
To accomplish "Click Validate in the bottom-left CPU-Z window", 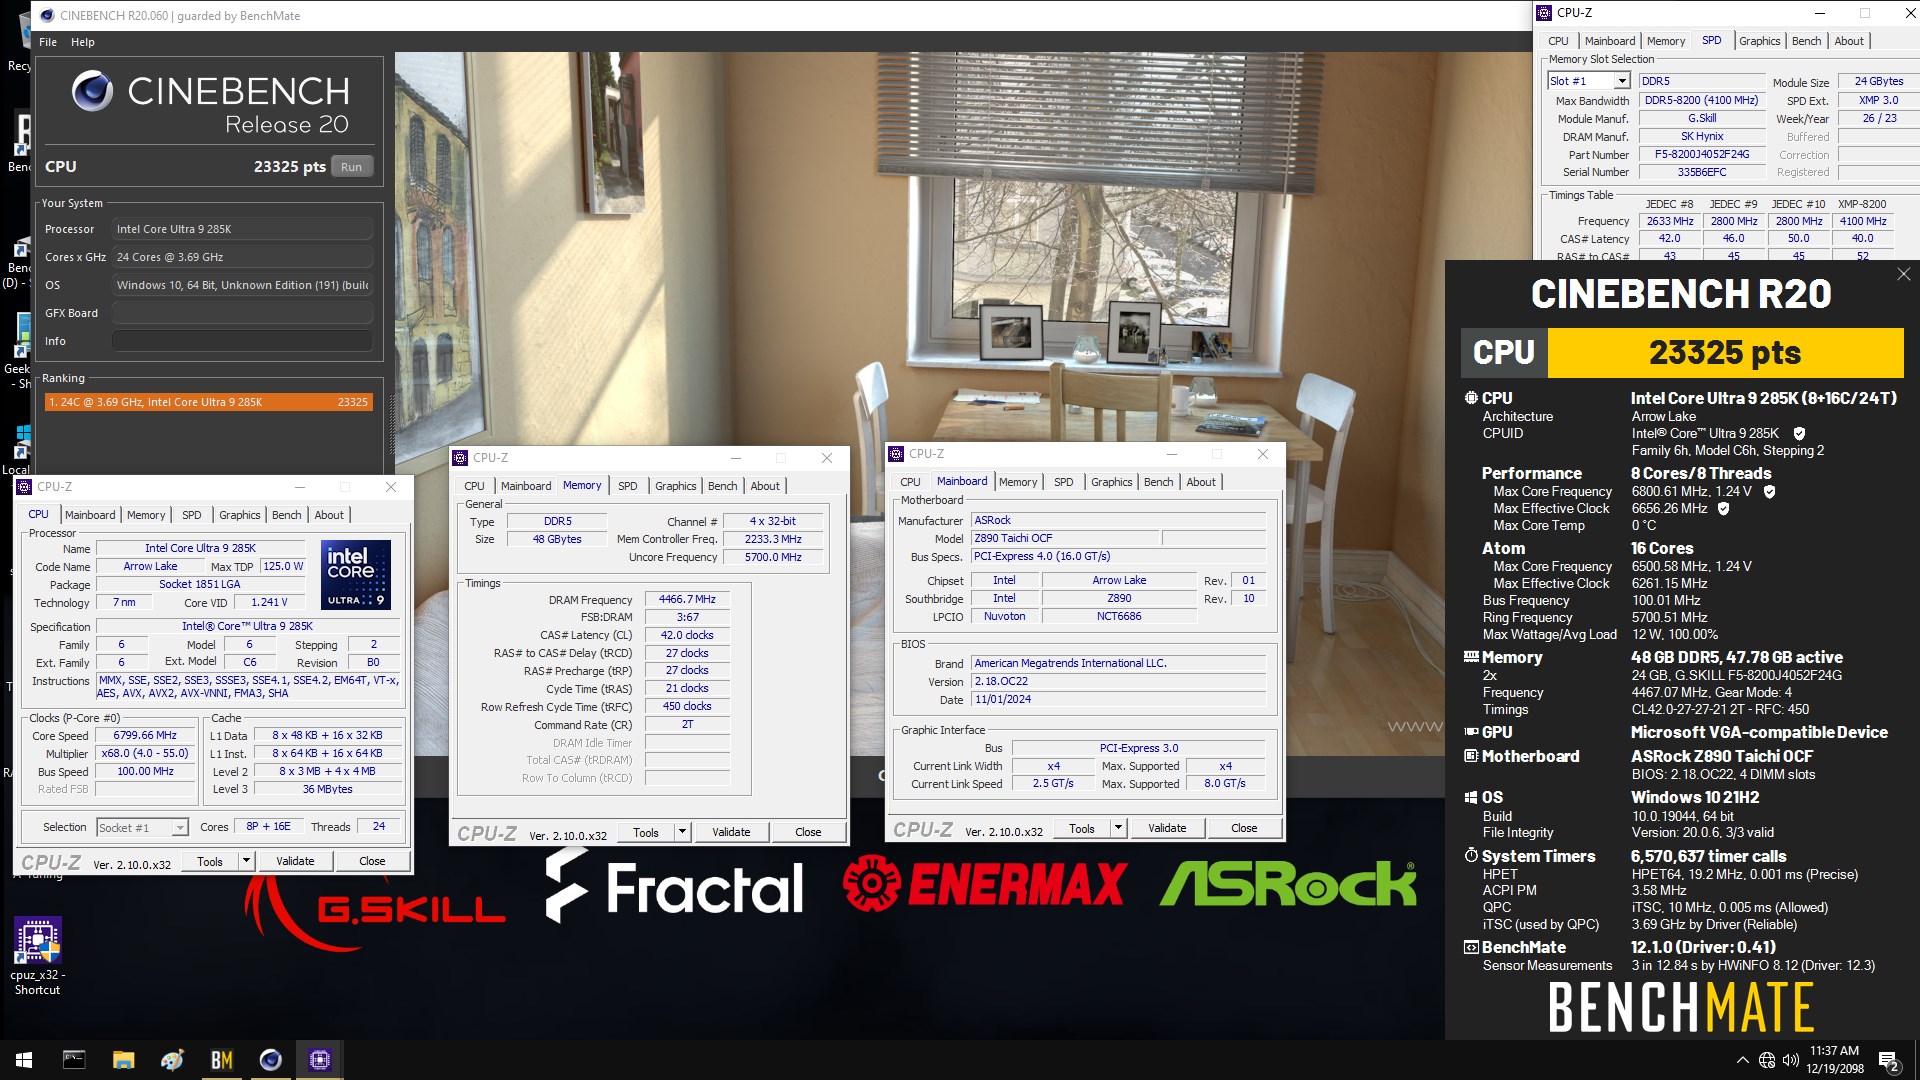I will [295, 861].
